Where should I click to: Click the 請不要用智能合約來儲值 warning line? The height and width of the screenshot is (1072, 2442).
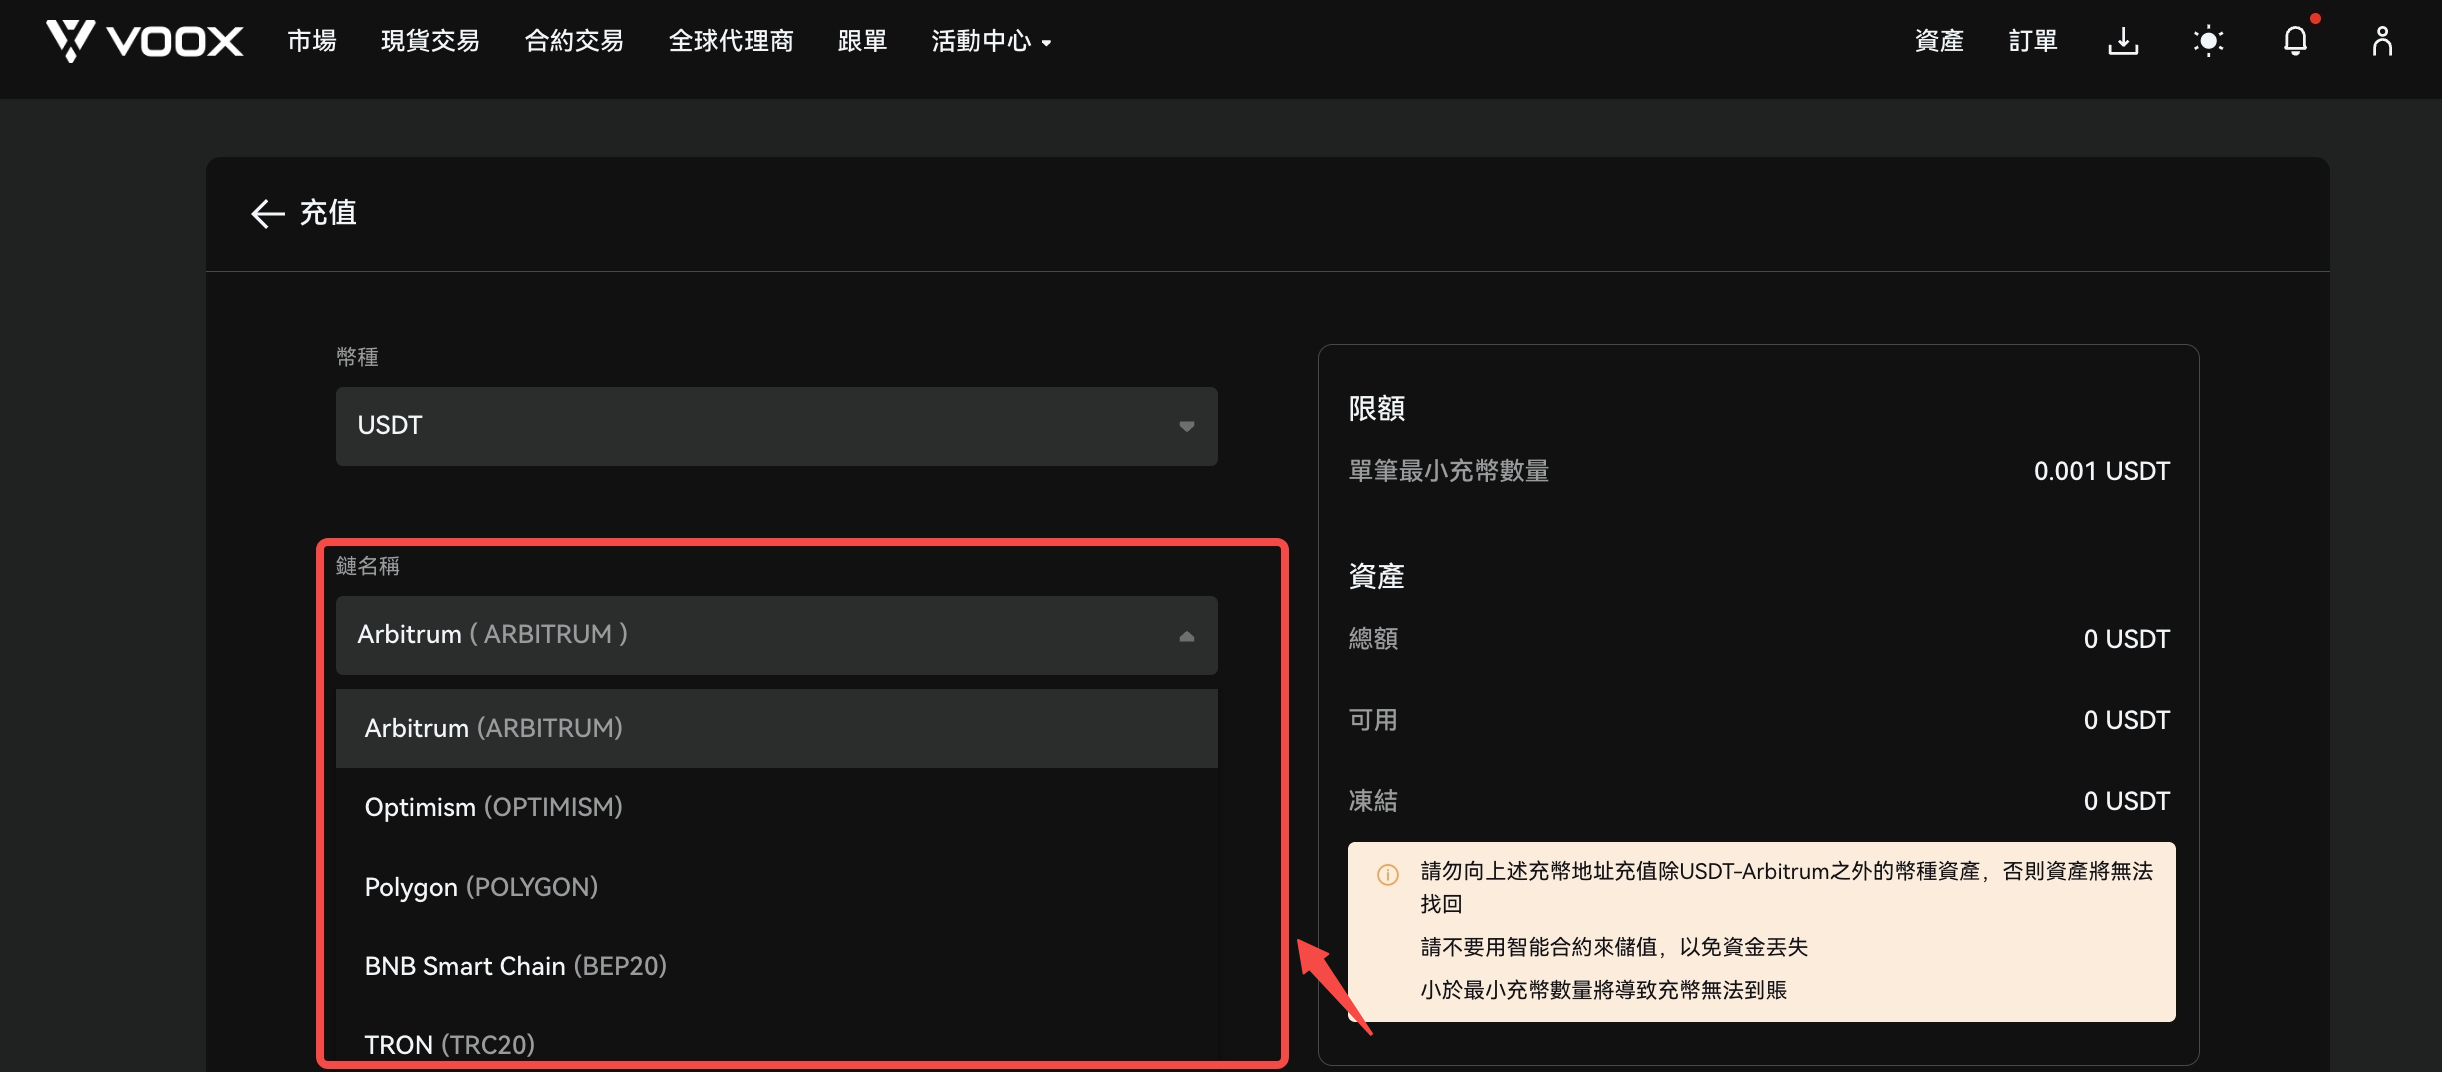[x=1614, y=947]
